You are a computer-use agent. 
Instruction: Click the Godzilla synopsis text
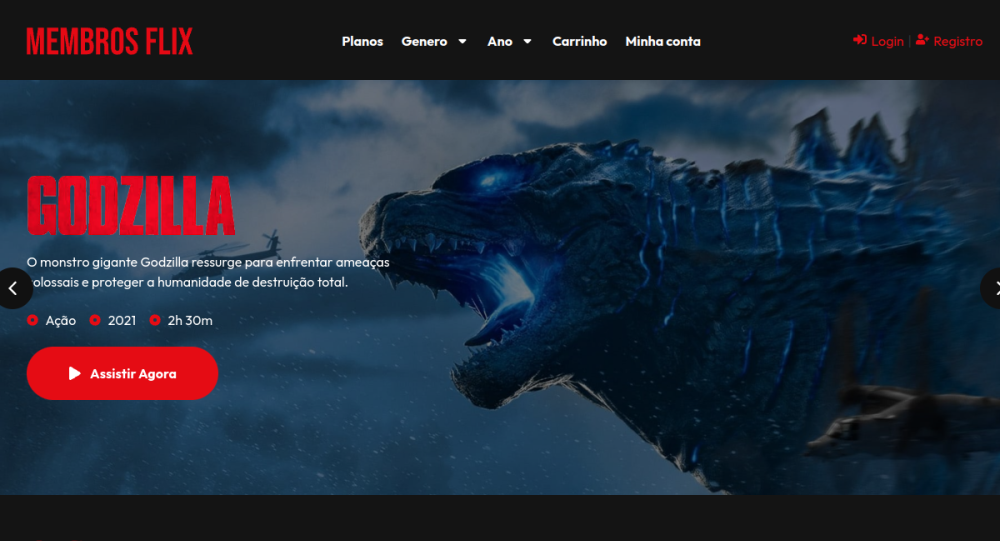pos(208,272)
